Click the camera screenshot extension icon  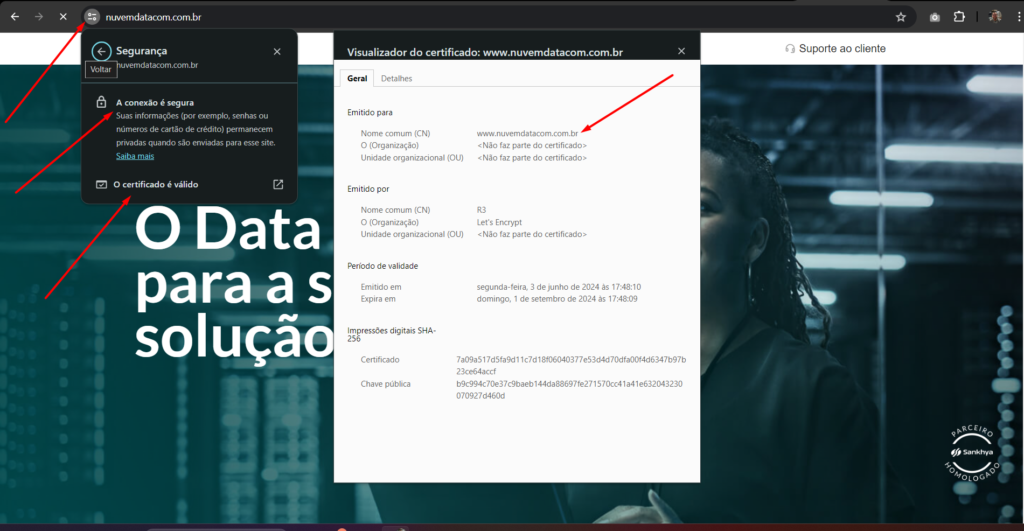click(934, 17)
